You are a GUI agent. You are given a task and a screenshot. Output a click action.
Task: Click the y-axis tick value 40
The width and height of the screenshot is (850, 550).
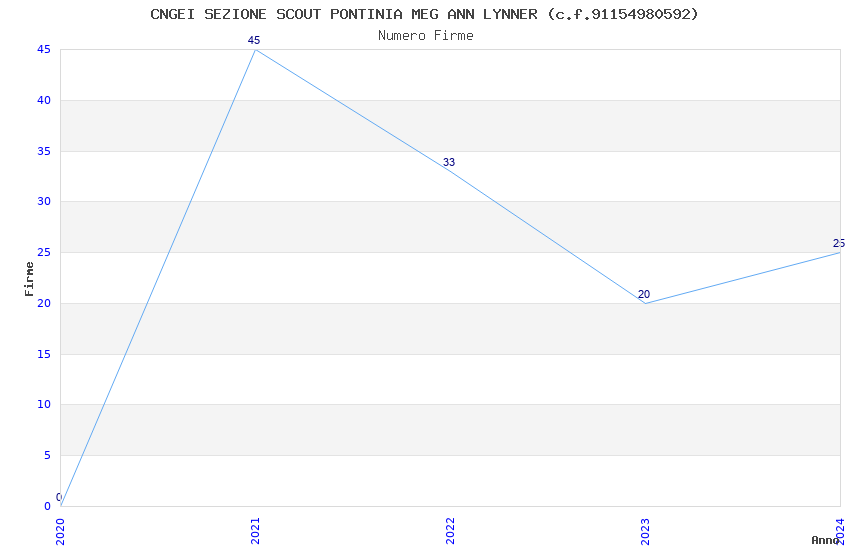44,100
